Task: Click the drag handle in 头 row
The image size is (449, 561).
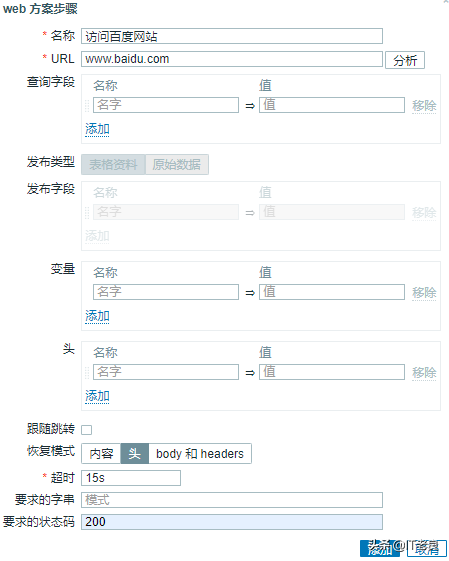Action: pyautogui.click(x=87, y=372)
